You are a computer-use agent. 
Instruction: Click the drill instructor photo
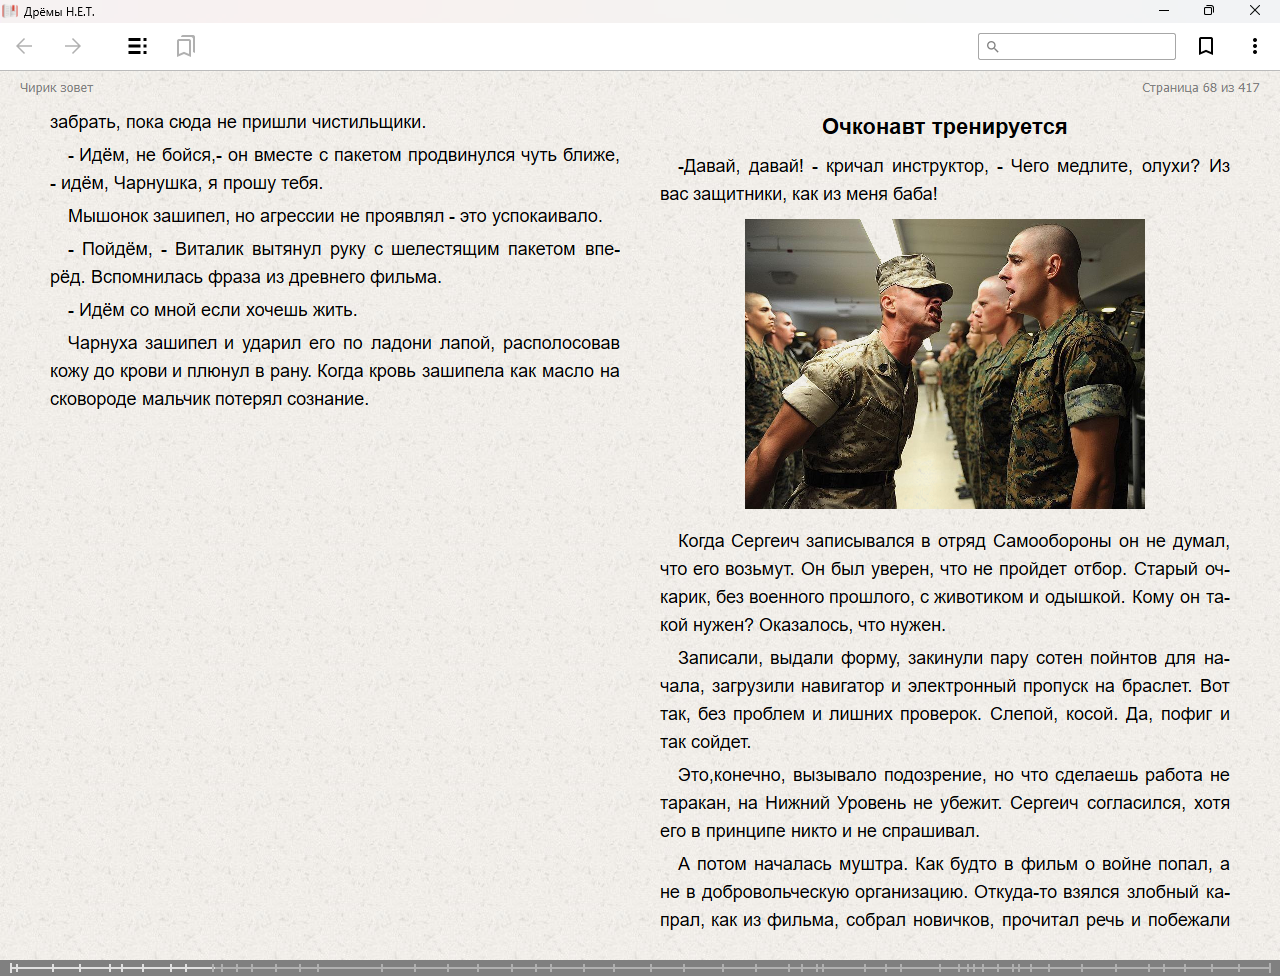coord(944,364)
